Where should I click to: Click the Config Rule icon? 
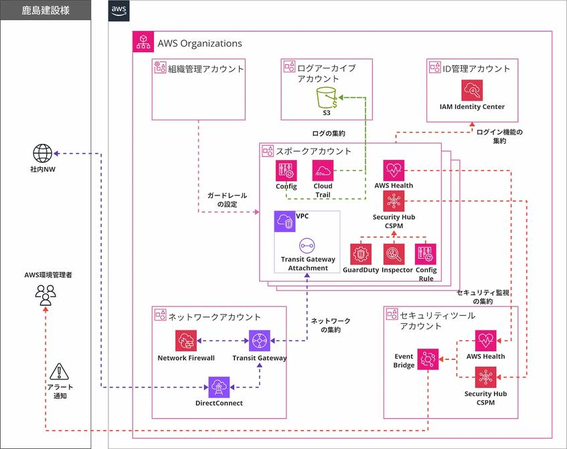point(425,254)
